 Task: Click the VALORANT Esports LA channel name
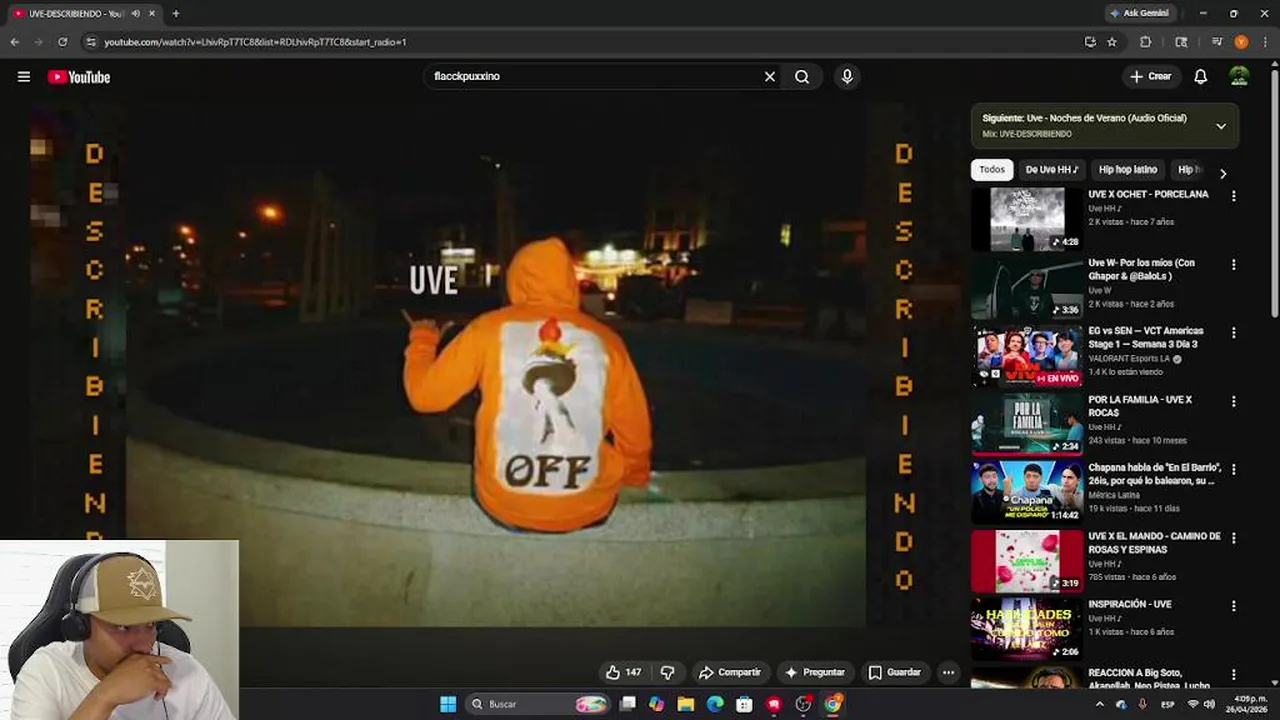(1129, 358)
